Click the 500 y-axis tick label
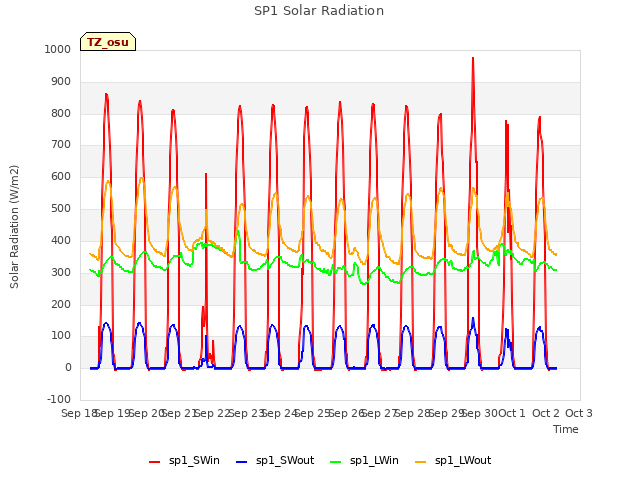The height and width of the screenshot is (480, 640). coord(61,208)
